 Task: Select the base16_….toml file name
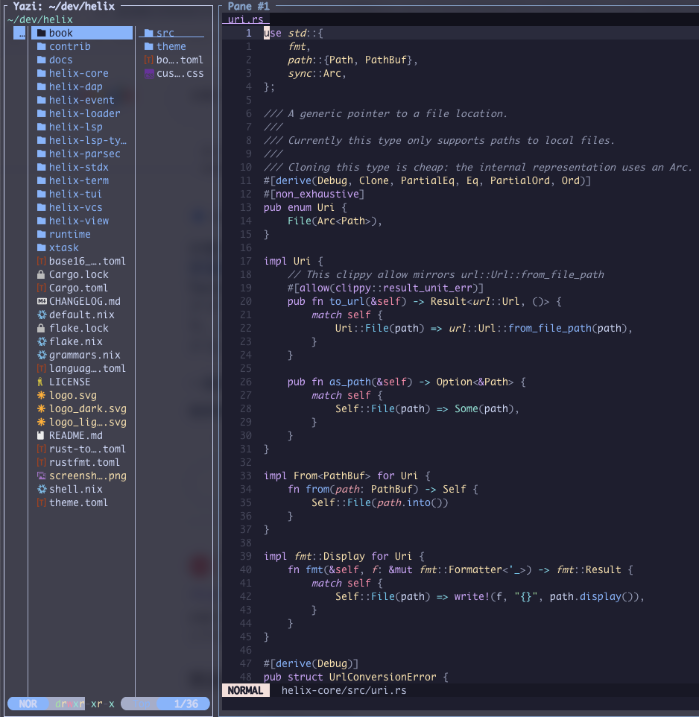tap(87, 261)
